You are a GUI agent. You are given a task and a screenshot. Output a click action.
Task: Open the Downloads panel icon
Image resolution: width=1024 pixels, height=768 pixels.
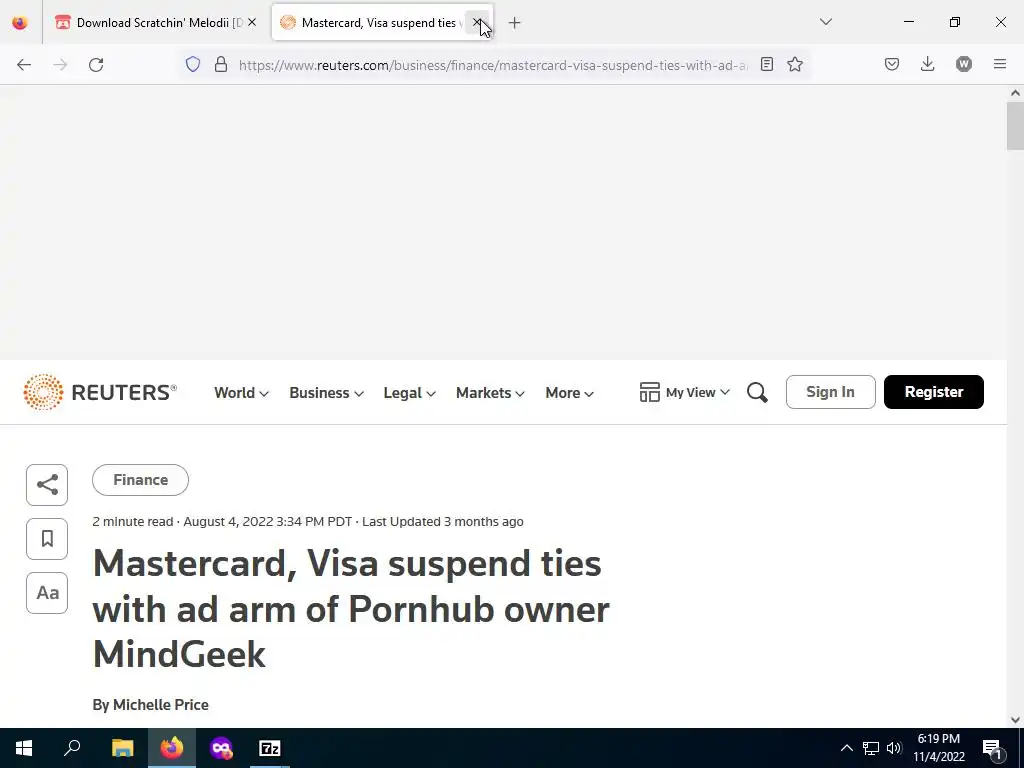pyautogui.click(x=927, y=64)
